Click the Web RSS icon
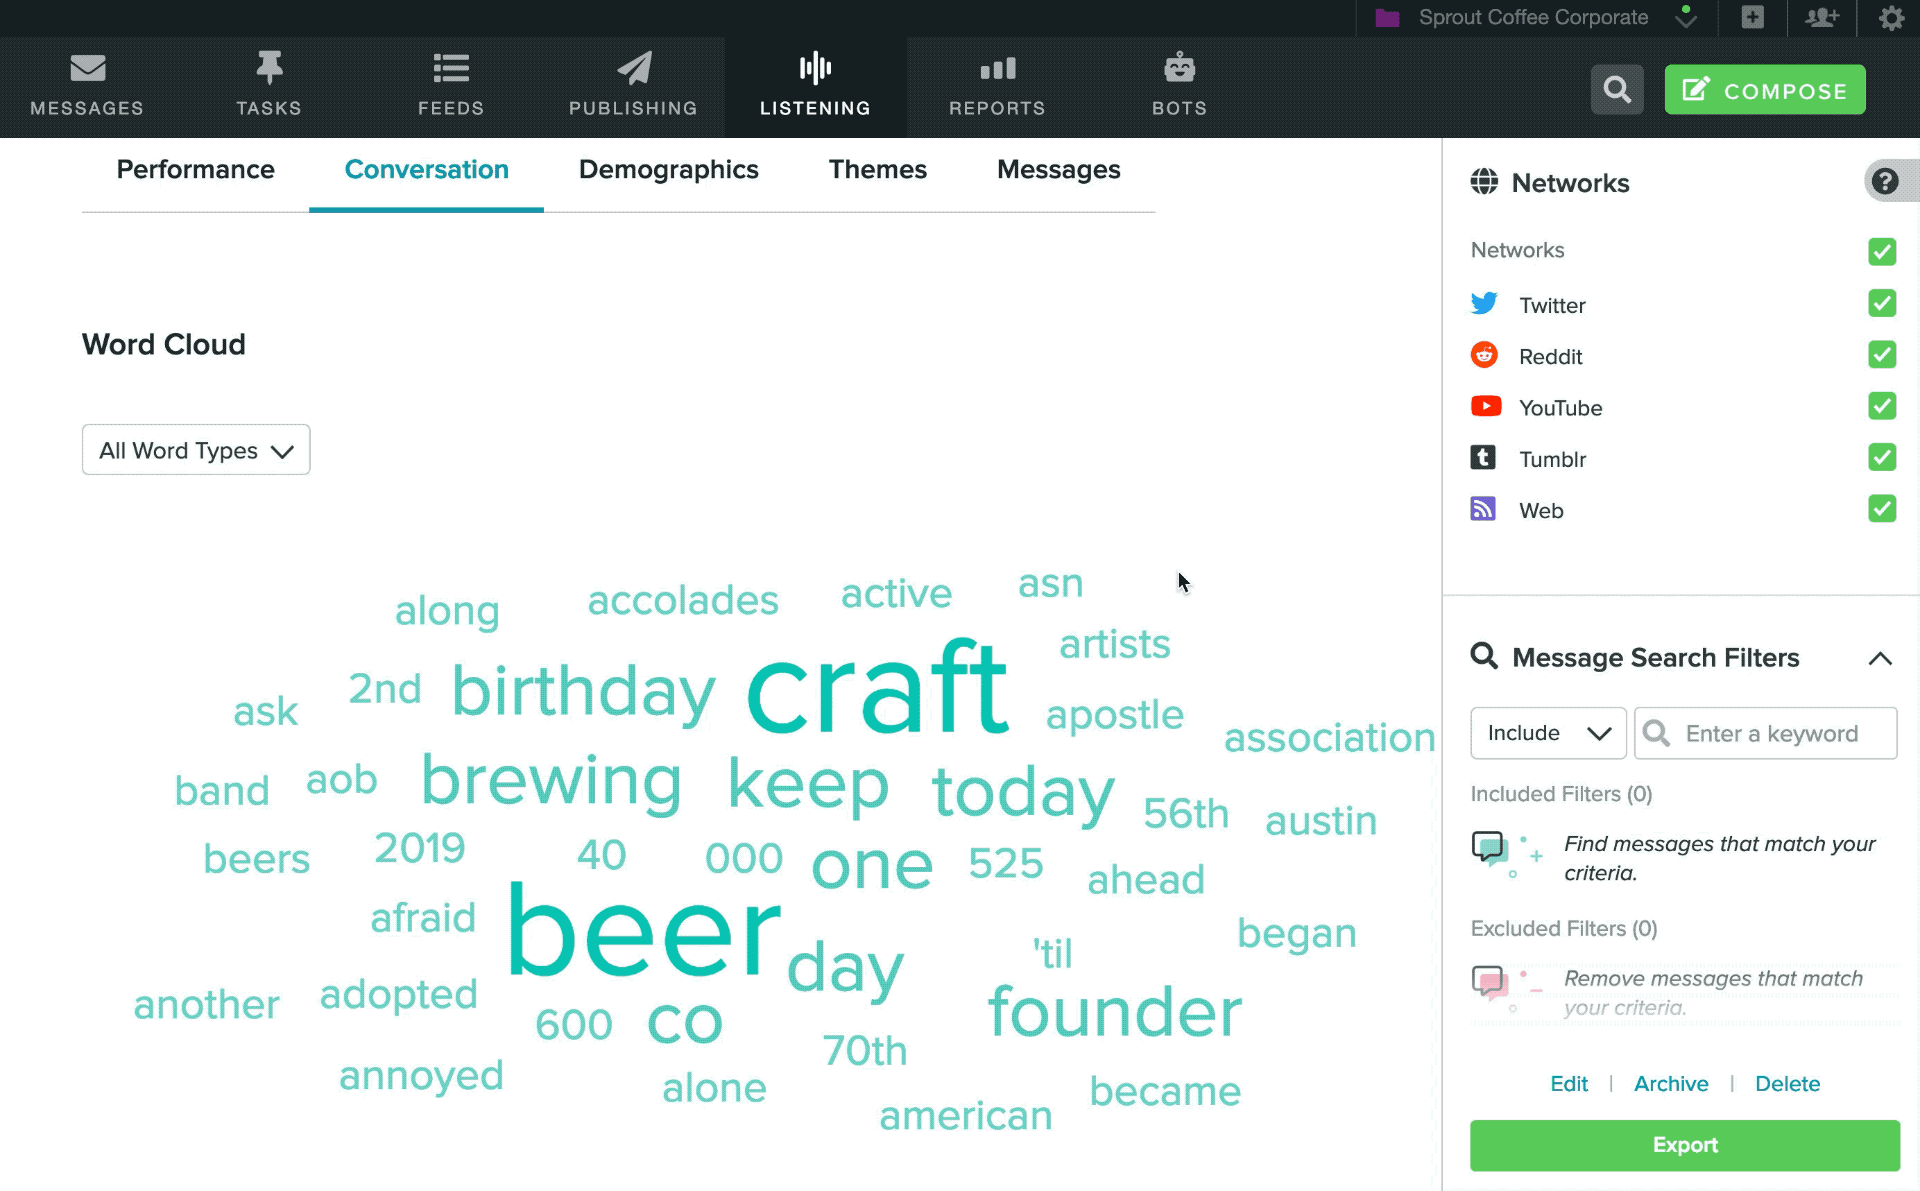Image resolution: width=1920 pixels, height=1191 pixels. click(1483, 508)
